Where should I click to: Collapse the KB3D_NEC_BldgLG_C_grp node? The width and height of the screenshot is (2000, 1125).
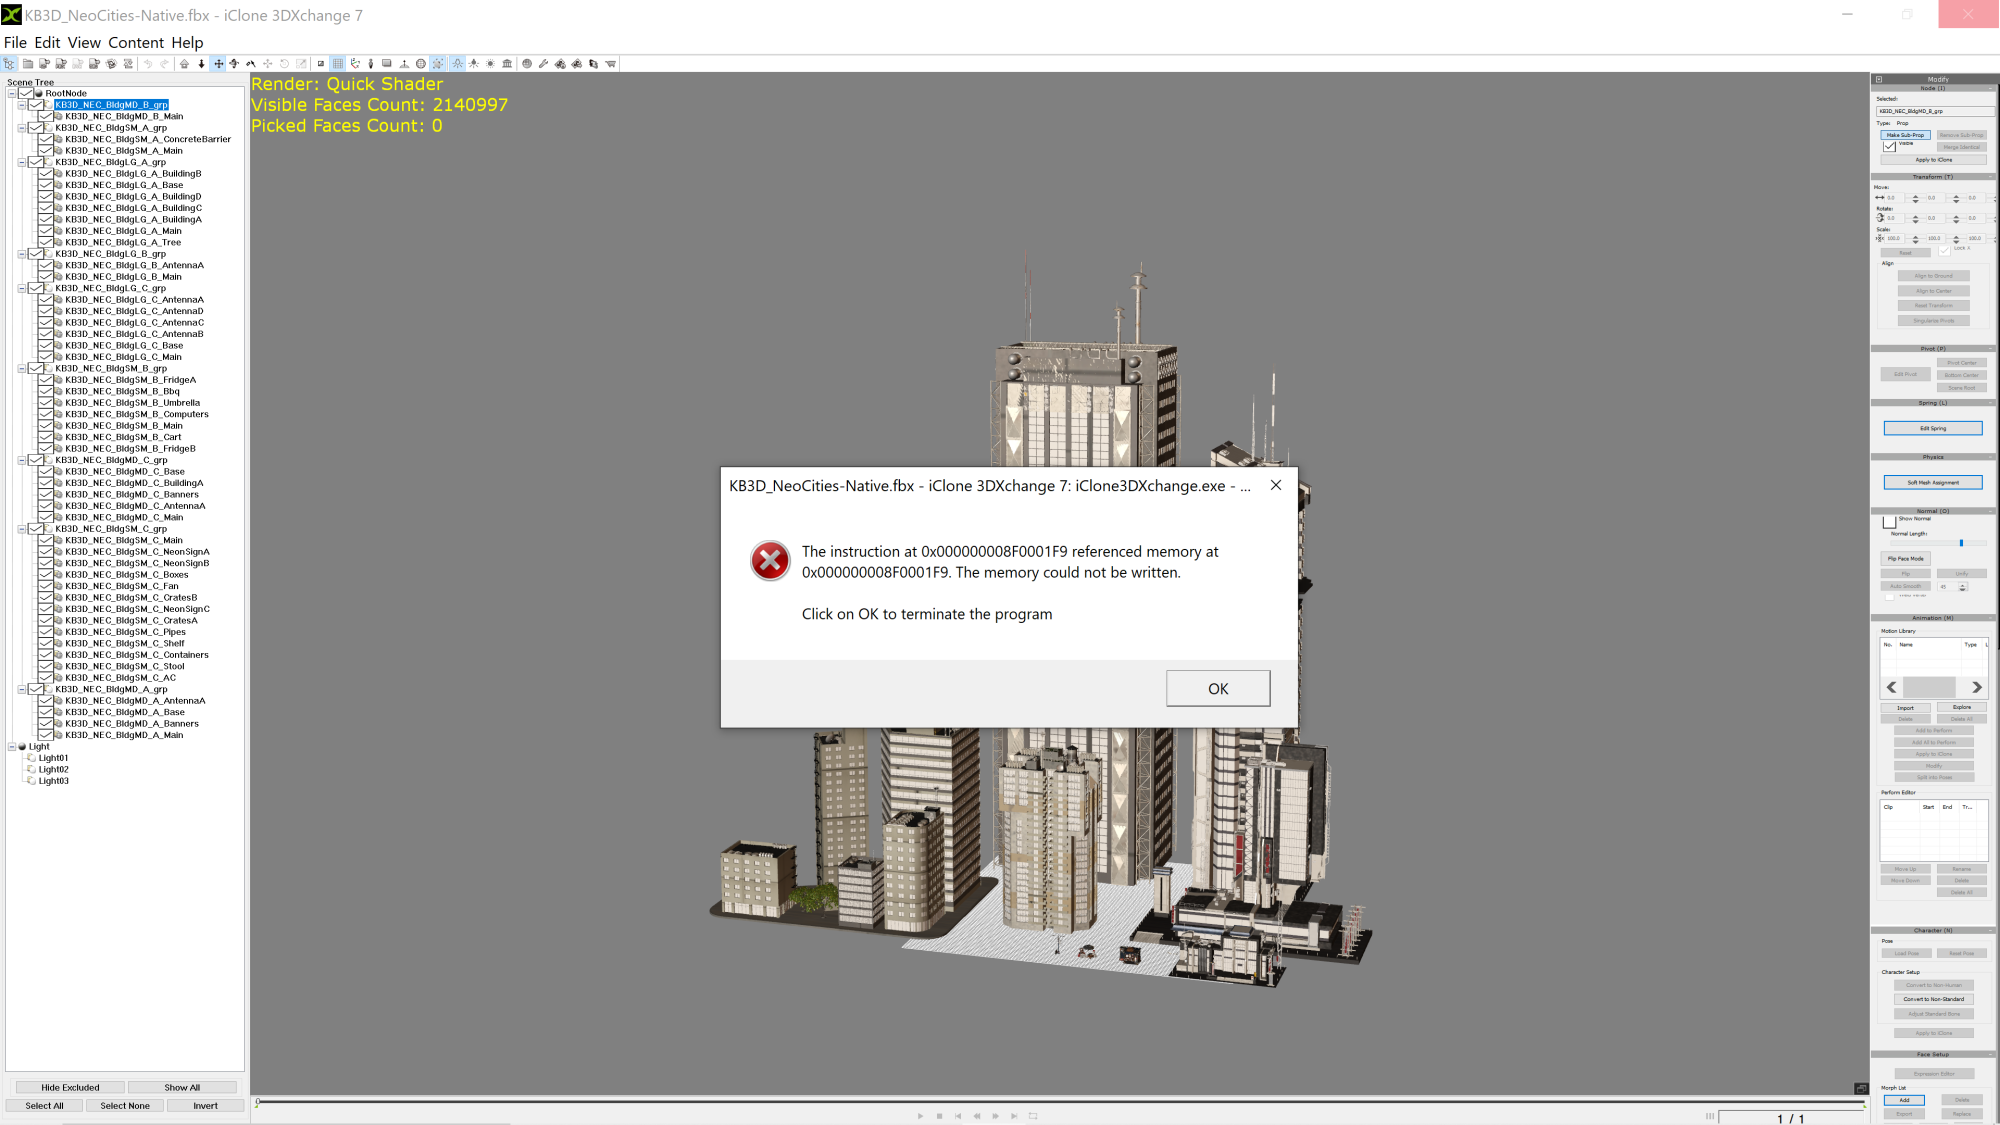tap(22, 288)
